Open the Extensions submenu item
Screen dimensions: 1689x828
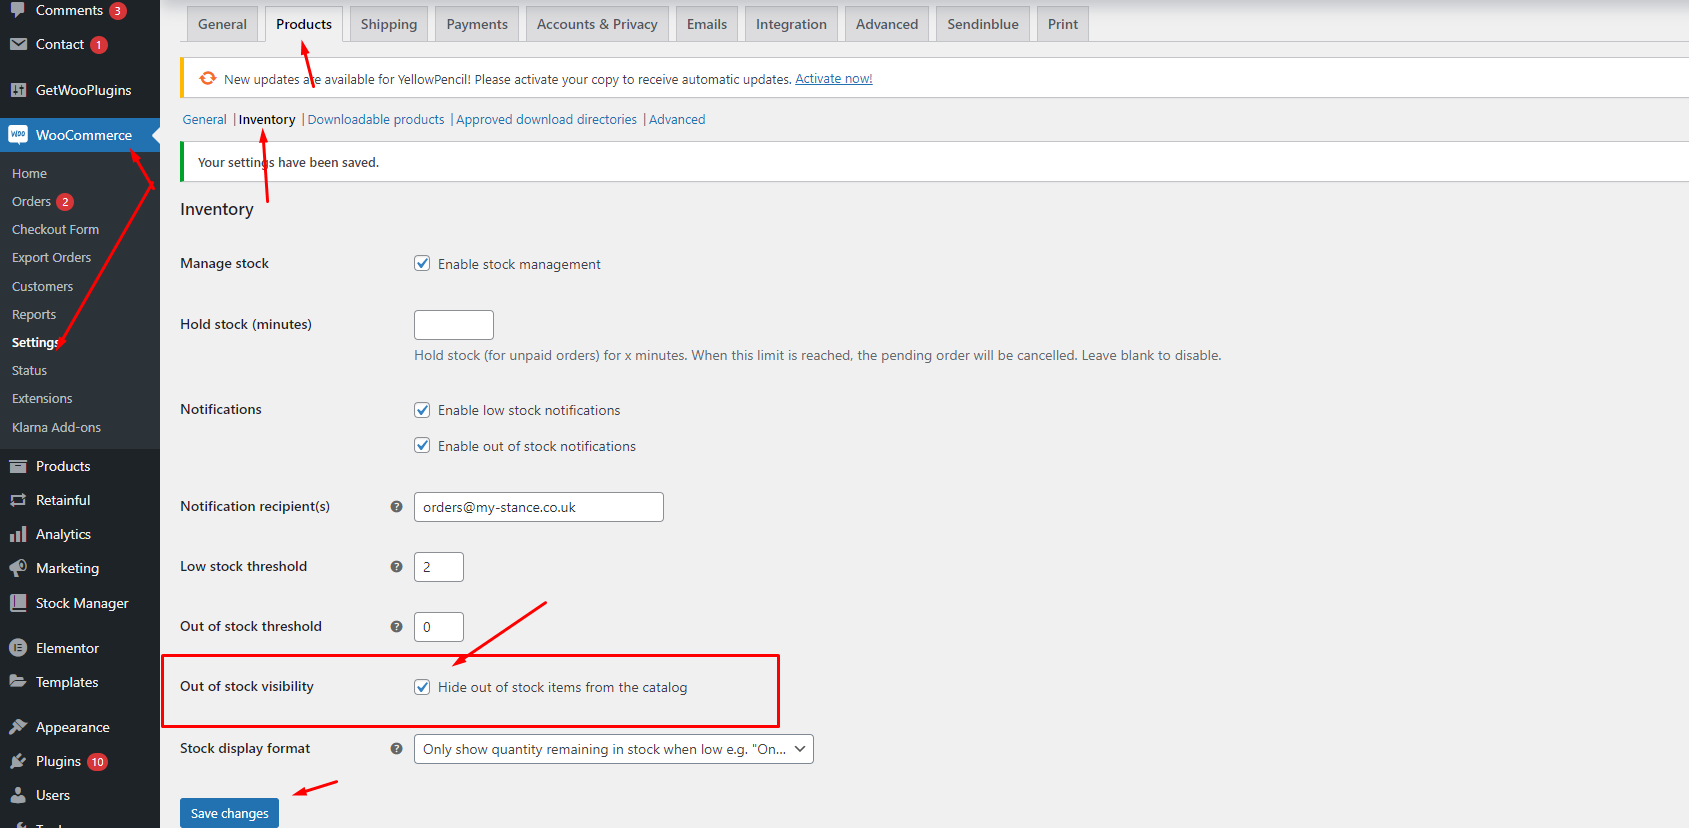pyautogui.click(x=42, y=398)
